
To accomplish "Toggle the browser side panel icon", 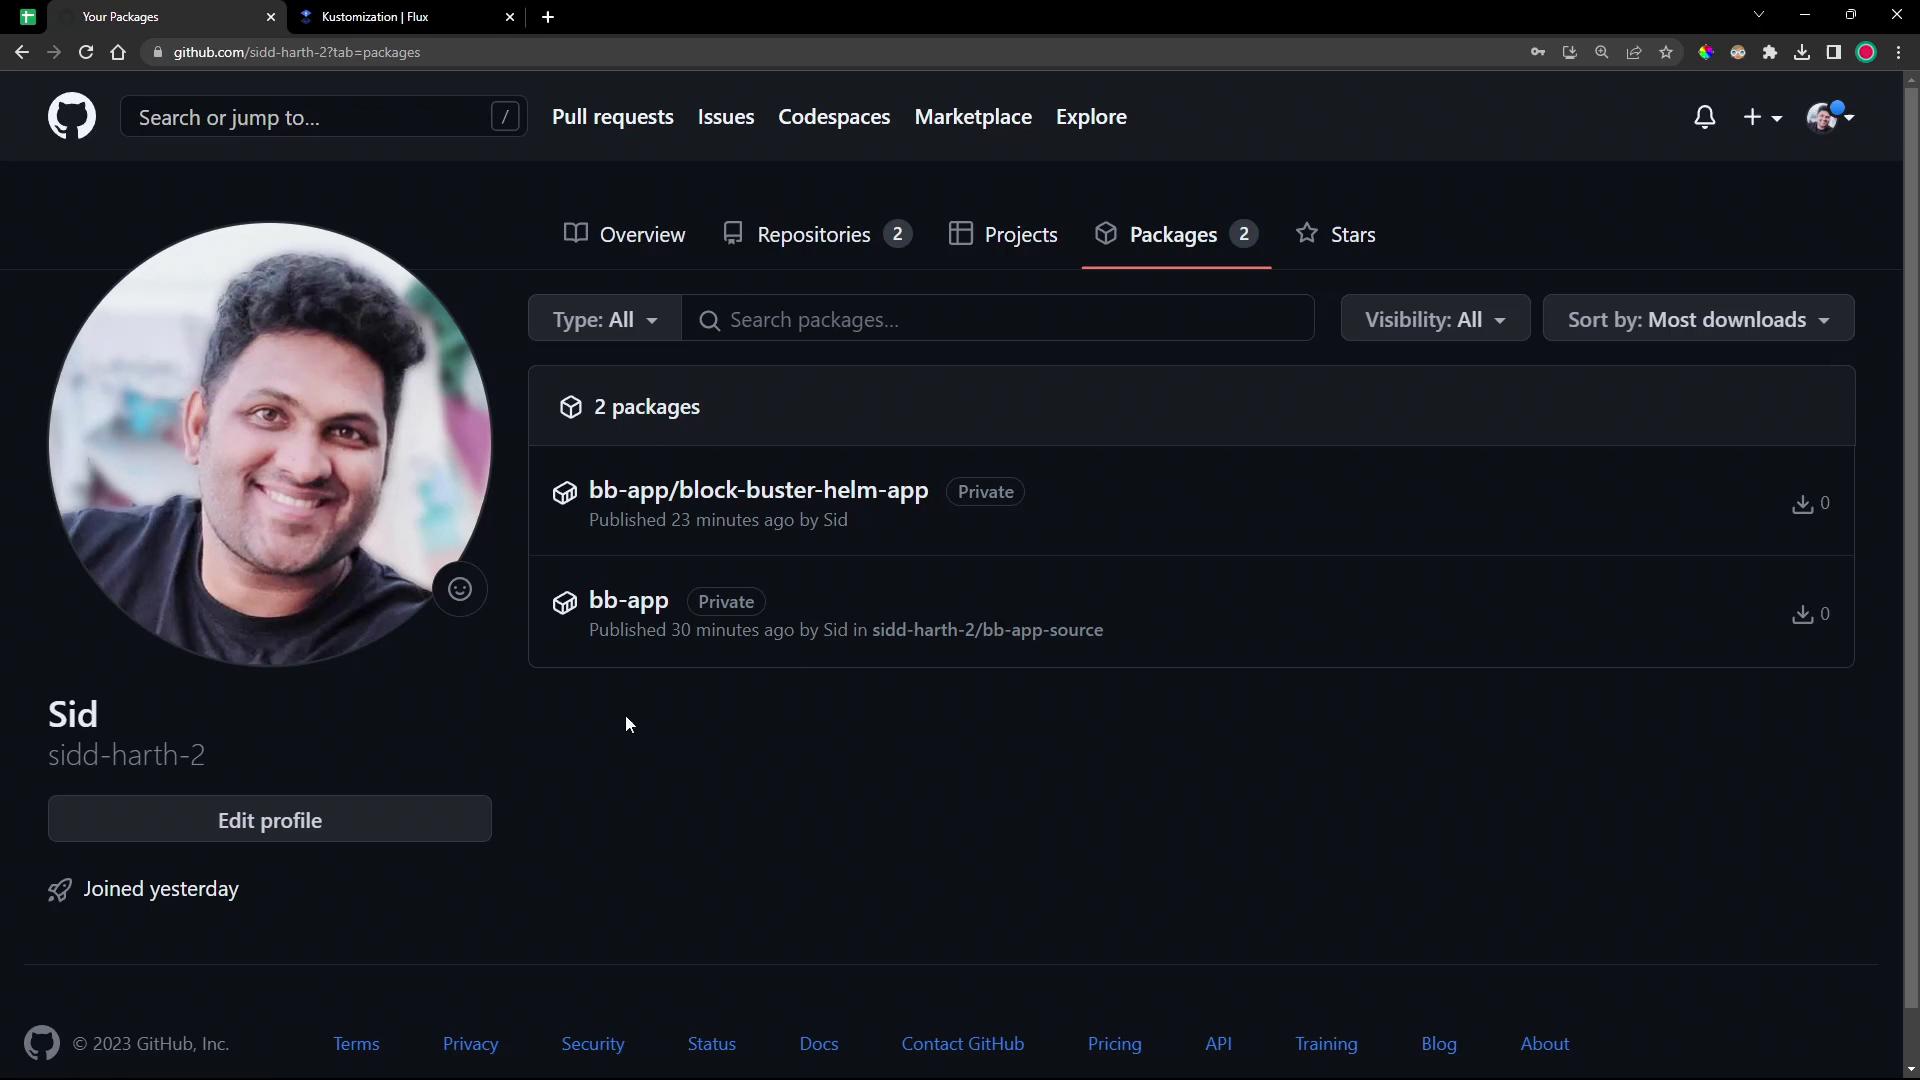I will (x=1834, y=52).
